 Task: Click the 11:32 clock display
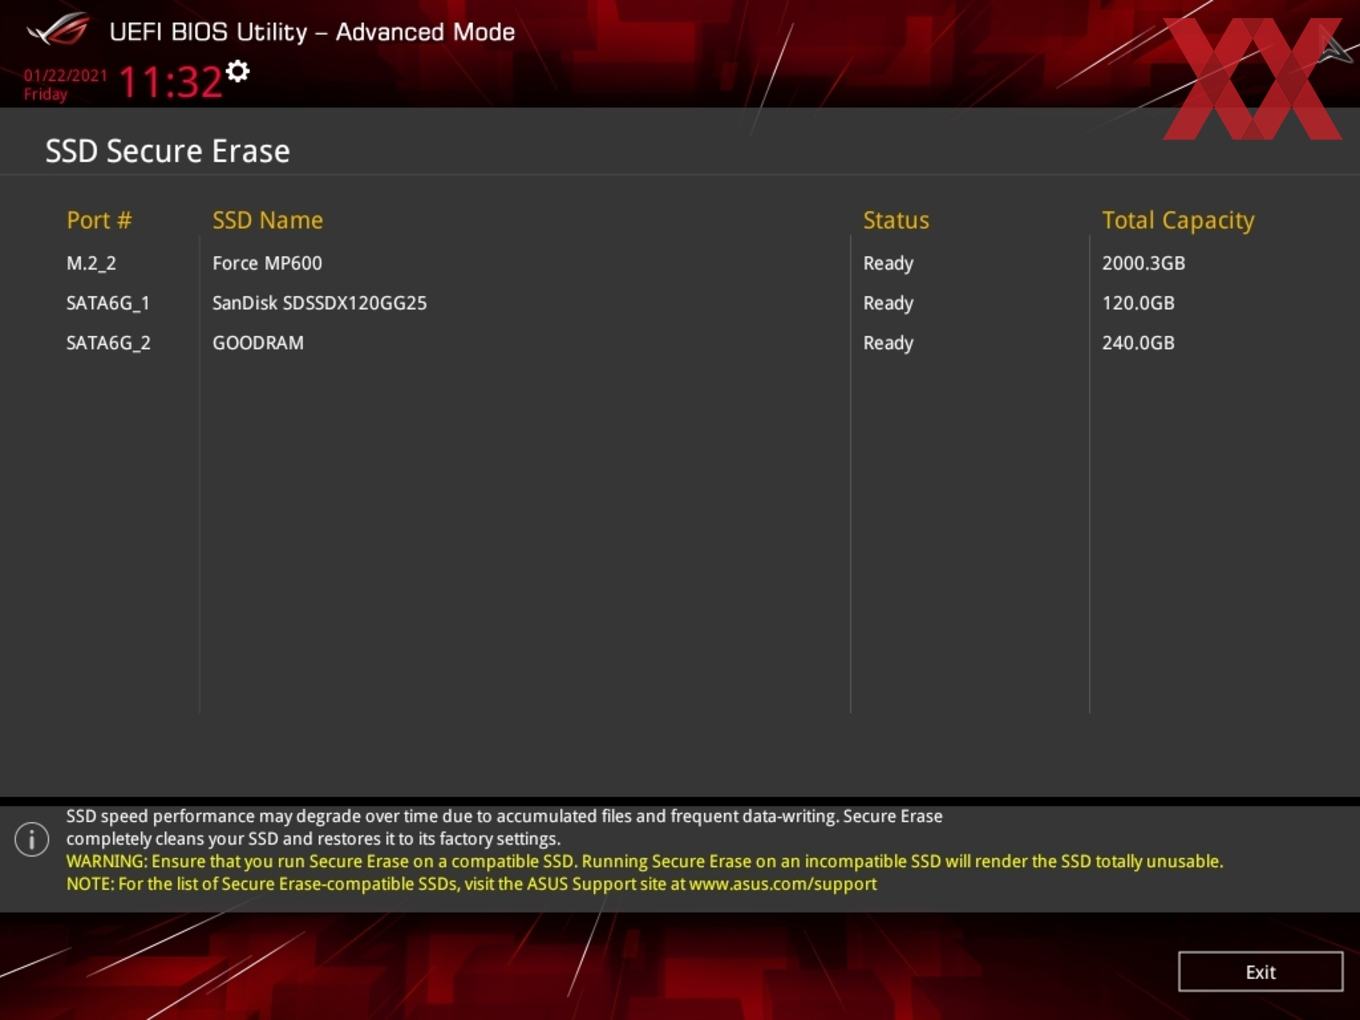tap(170, 82)
